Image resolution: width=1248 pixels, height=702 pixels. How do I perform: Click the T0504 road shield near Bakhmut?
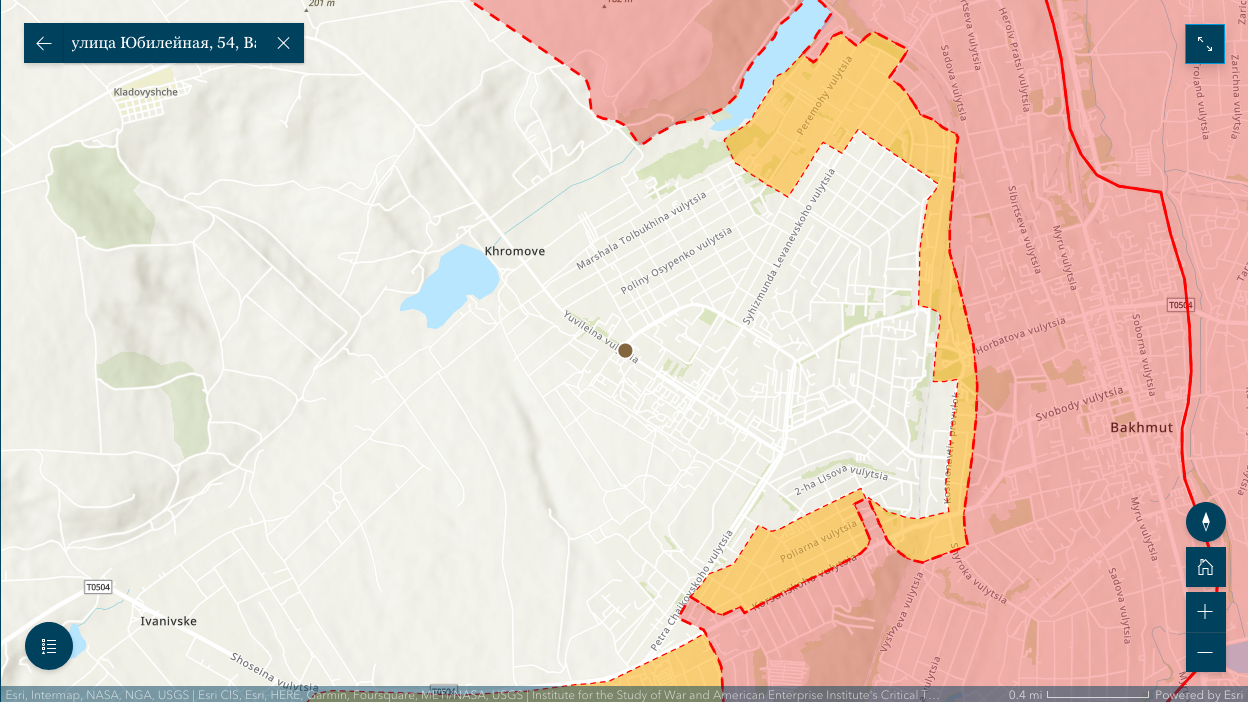tap(1181, 305)
